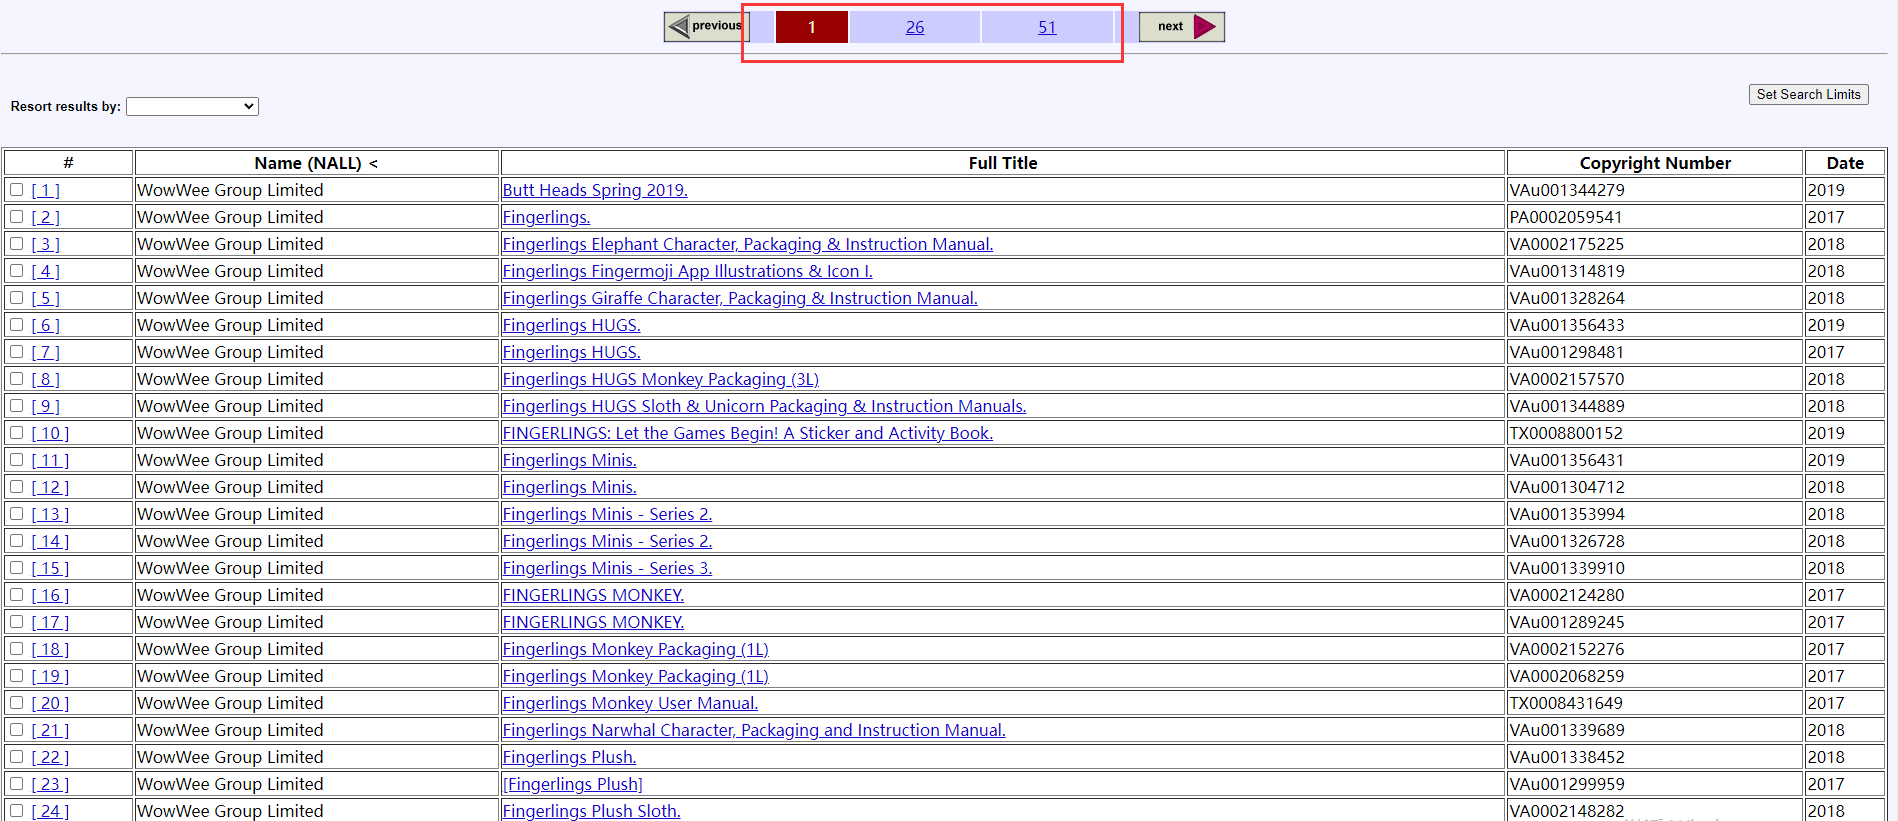Tick checkbox for record 22

pyautogui.click(x=16, y=756)
